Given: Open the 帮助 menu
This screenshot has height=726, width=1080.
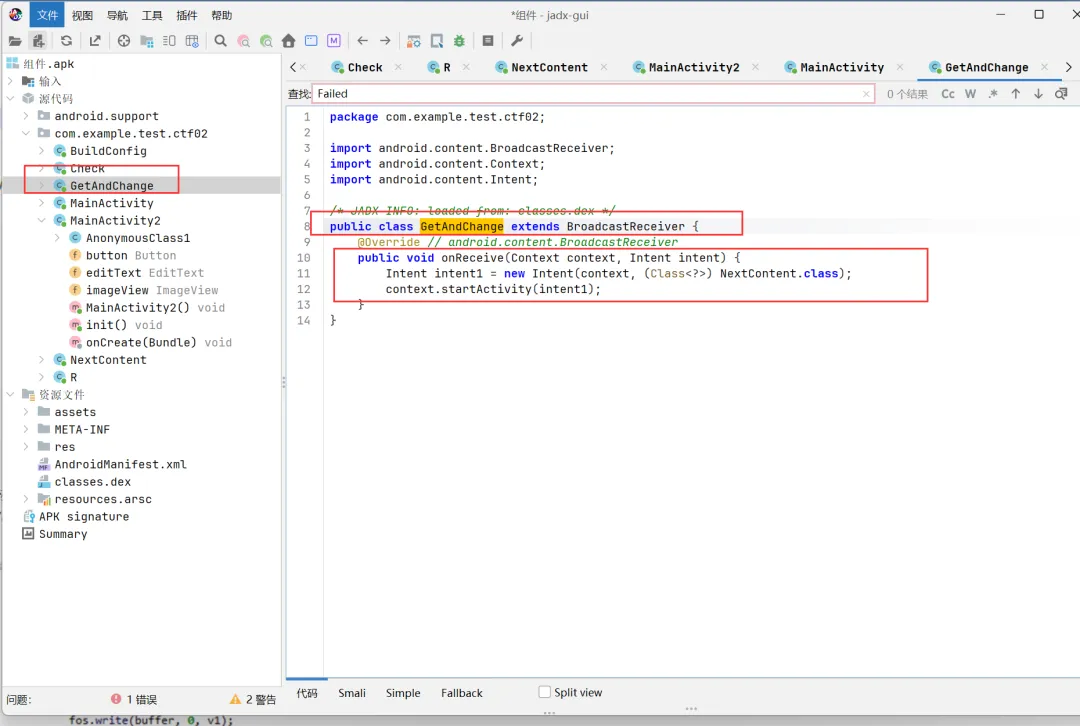Looking at the screenshot, I should click(222, 15).
